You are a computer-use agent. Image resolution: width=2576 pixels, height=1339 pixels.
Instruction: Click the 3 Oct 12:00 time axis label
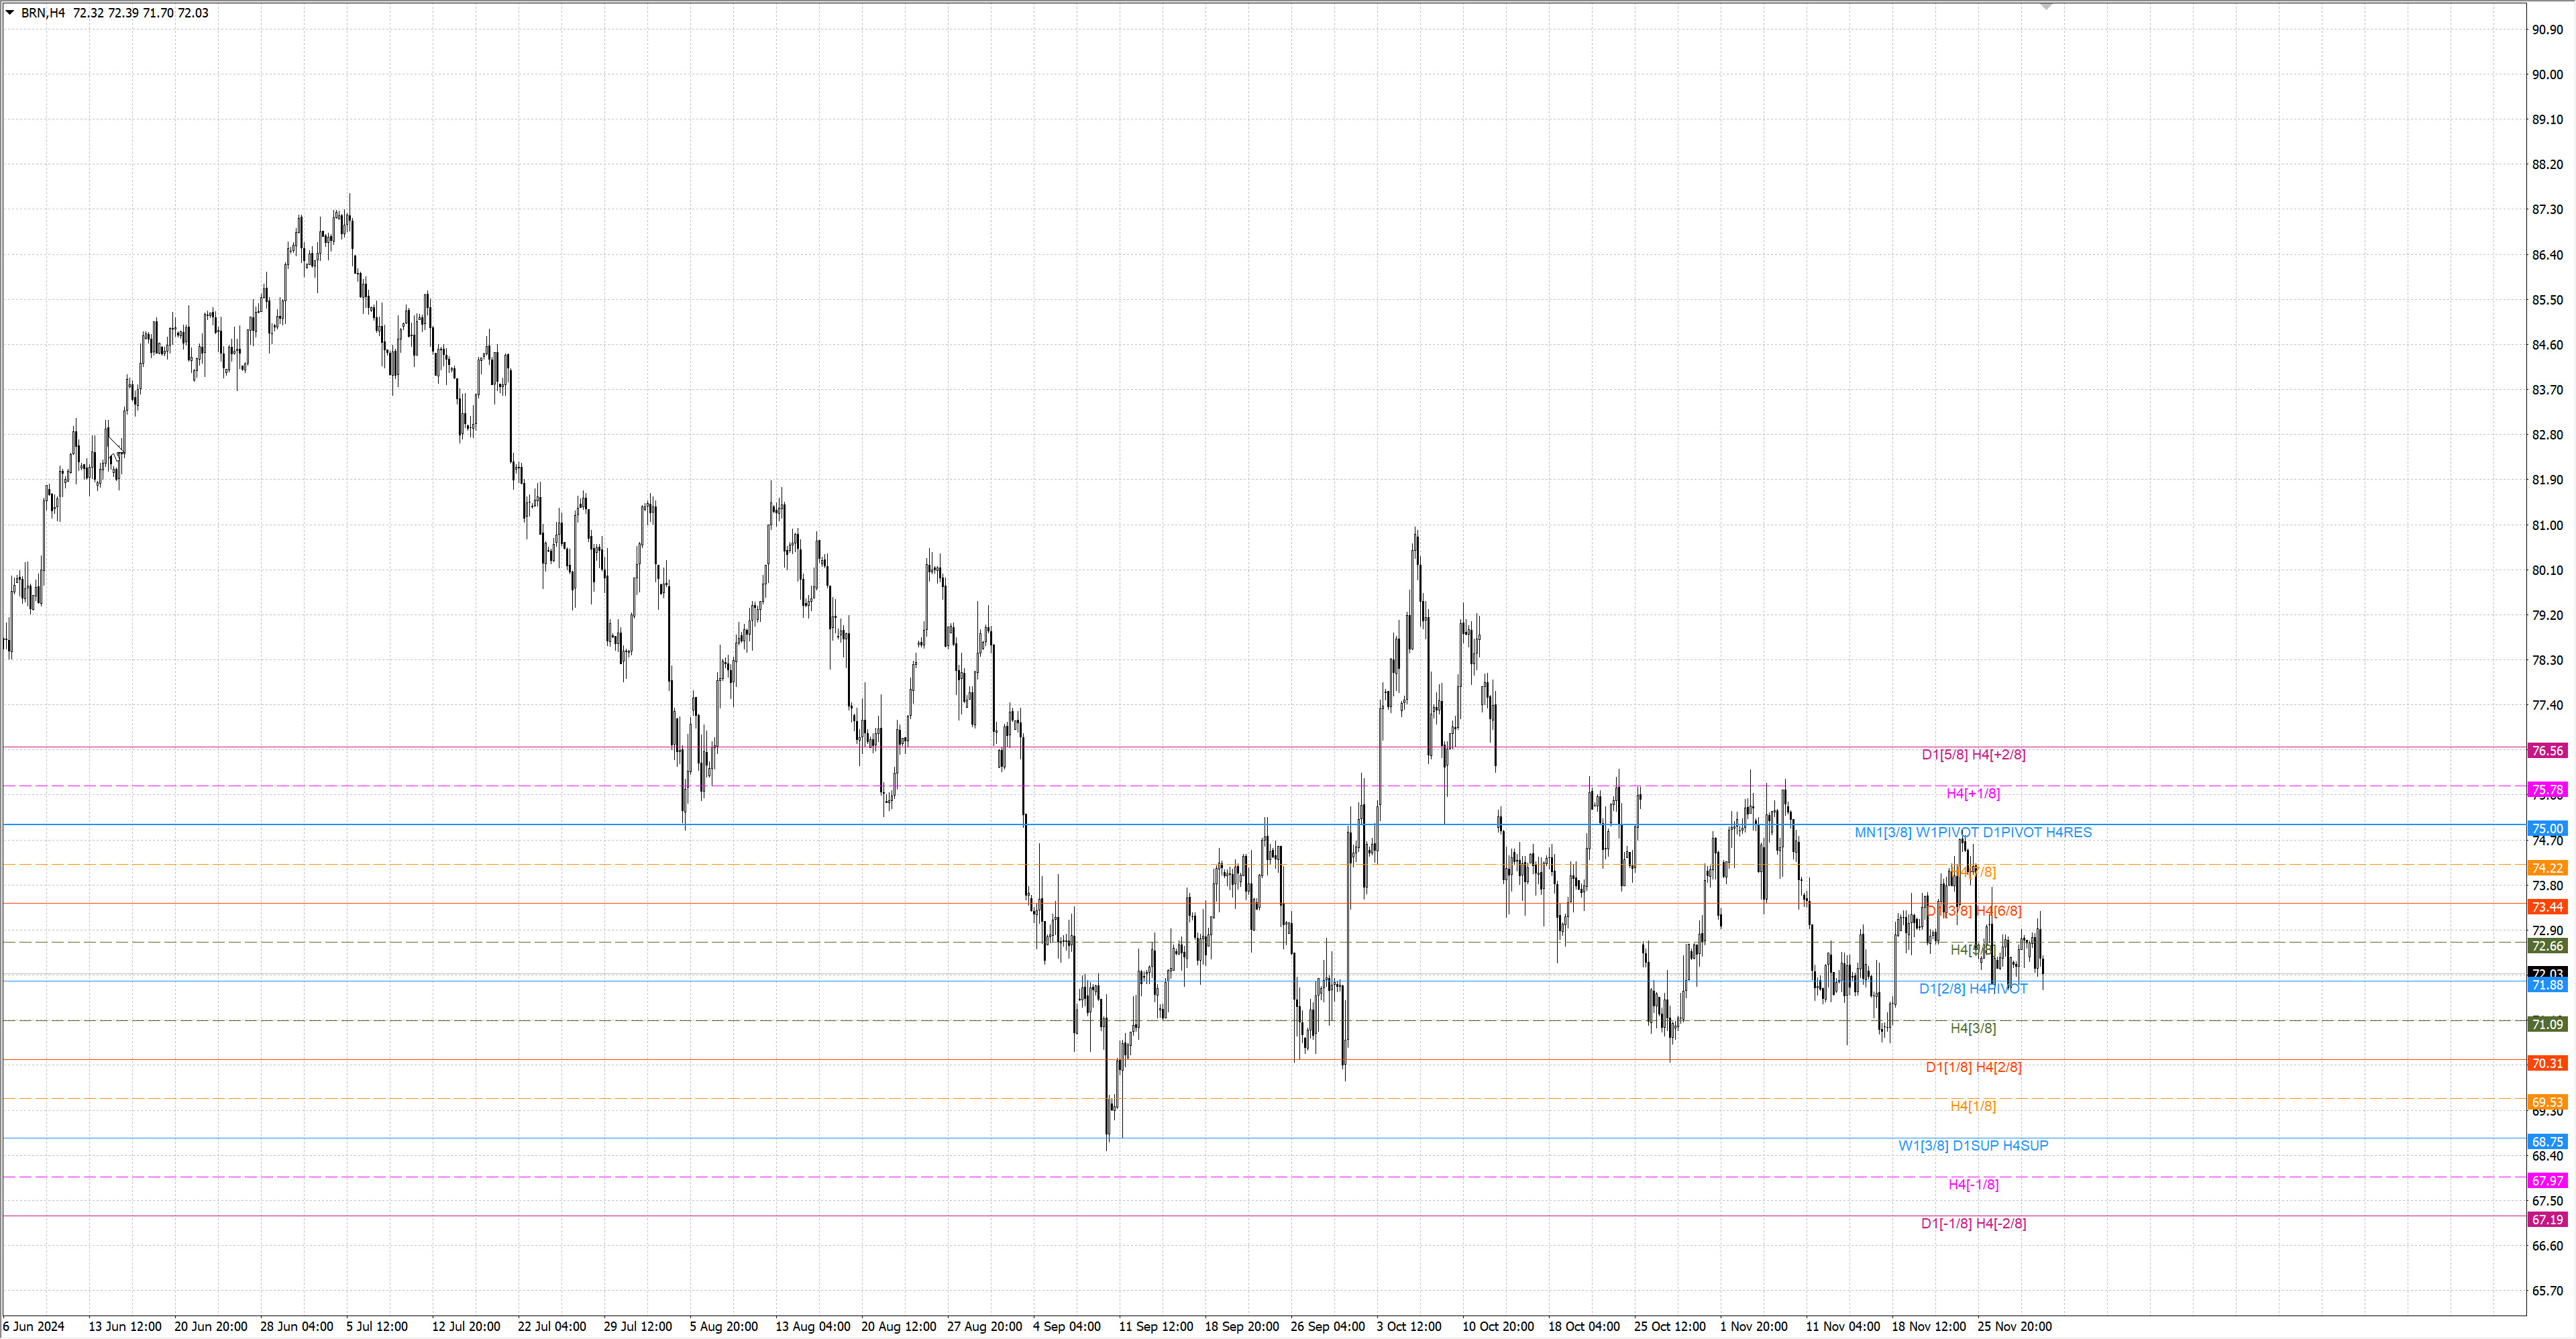click(x=1408, y=1327)
